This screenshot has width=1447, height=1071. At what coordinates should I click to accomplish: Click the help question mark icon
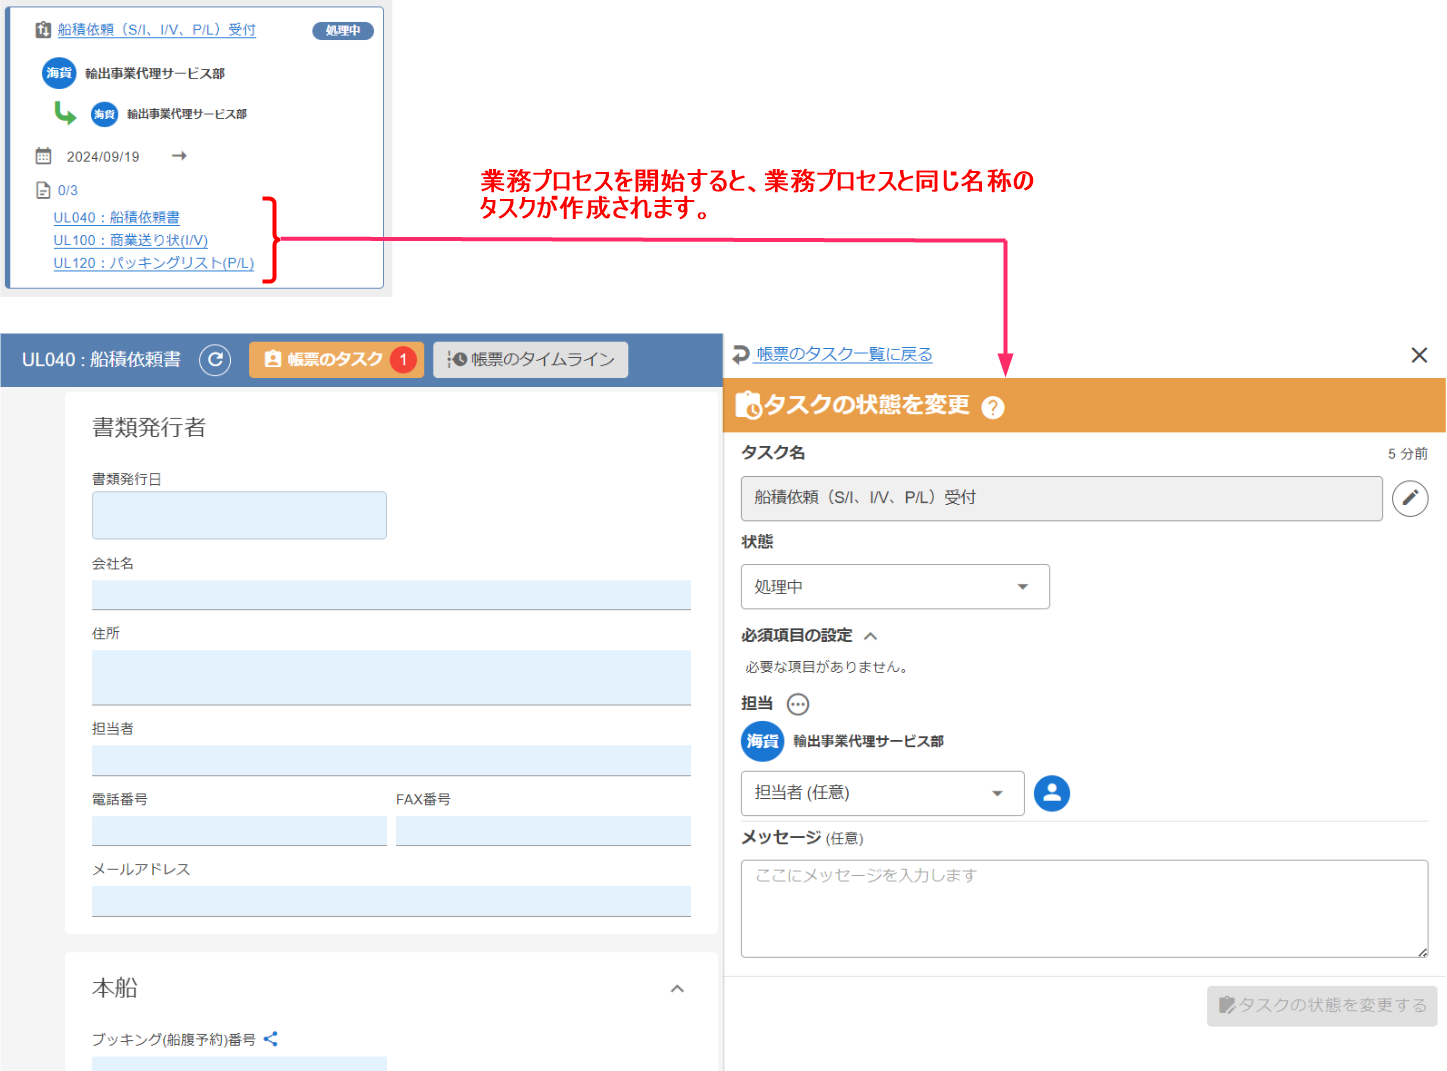pyautogui.click(x=992, y=408)
